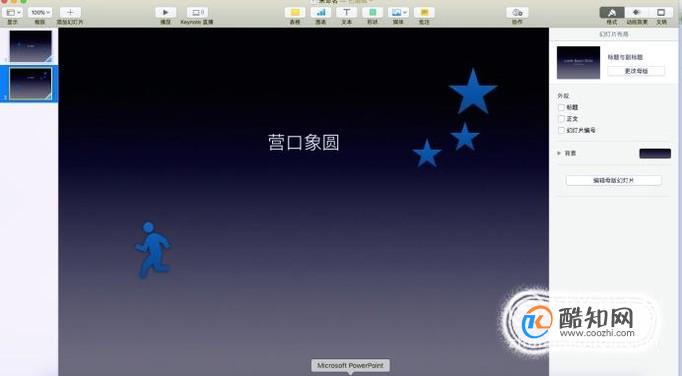This screenshot has width=682, height=376.
Task: Open the Shape insert icon
Action: (373, 13)
